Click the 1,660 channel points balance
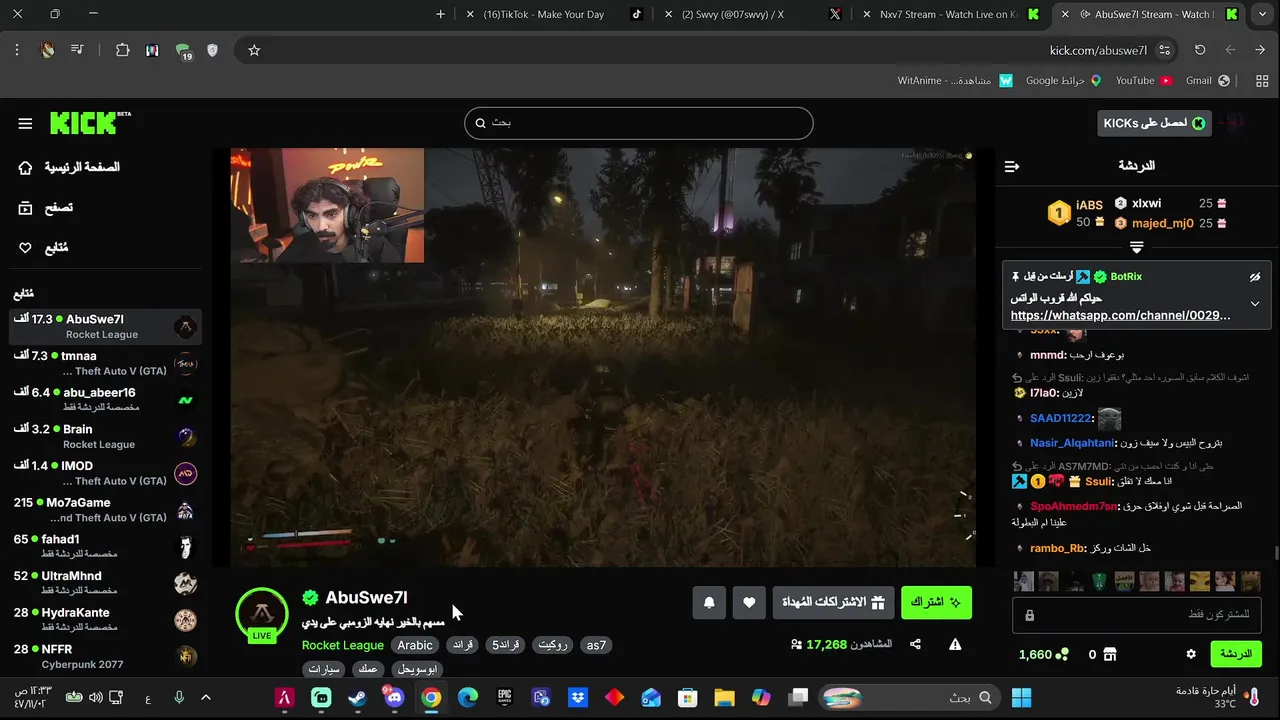This screenshot has height=720, width=1280. point(1043,654)
